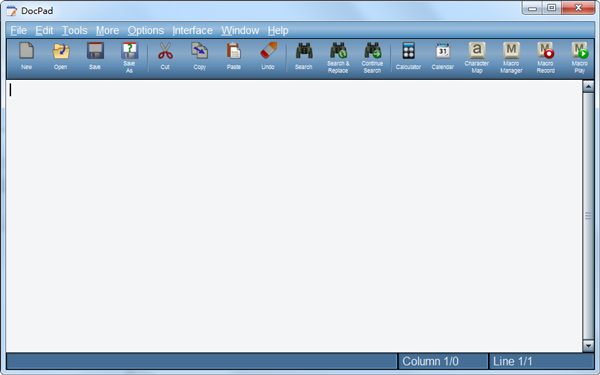Start Macro Record

pyautogui.click(x=546, y=57)
